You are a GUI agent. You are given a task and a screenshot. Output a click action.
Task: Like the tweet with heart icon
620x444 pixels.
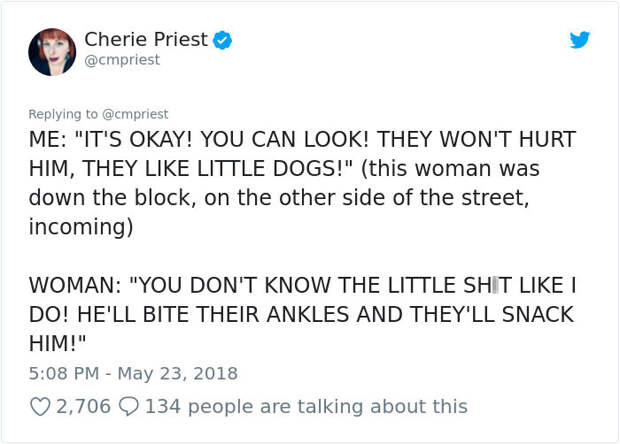pos(40,406)
